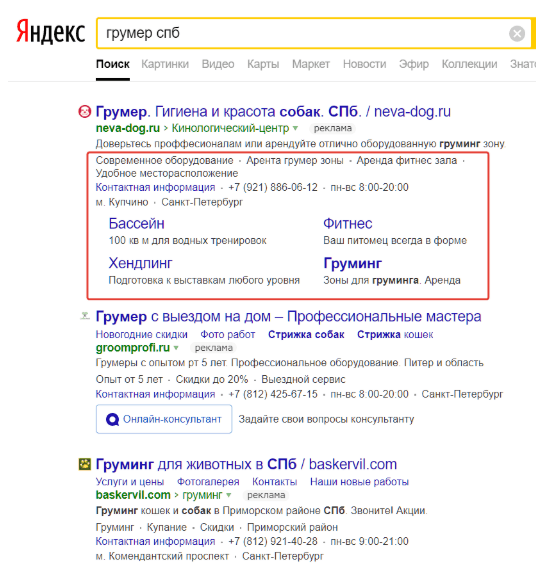Screen dimensions: 536x572
Task: Click the neva-dog.ru red favicon
Action: (x=84, y=111)
